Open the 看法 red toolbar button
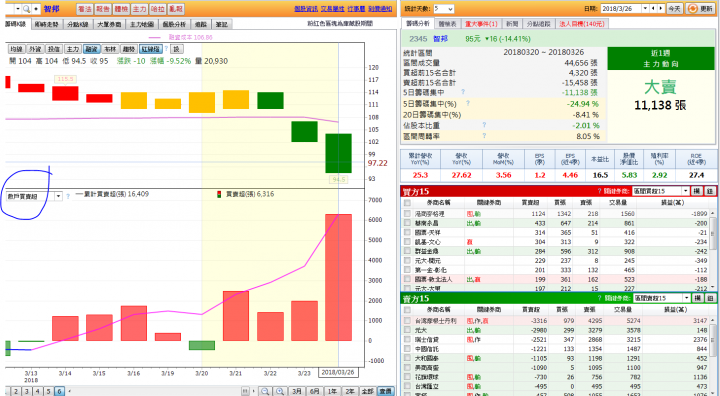 point(84,9)
